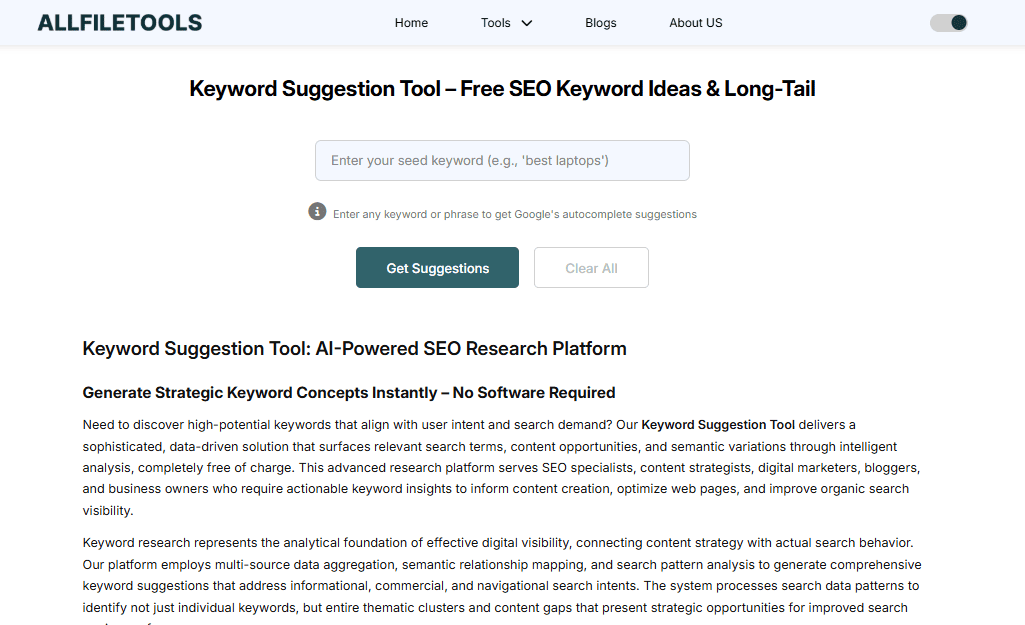Focus the seed keyword input field
The height and width of the screenshot is (625, 1025).
coord(502,161)
